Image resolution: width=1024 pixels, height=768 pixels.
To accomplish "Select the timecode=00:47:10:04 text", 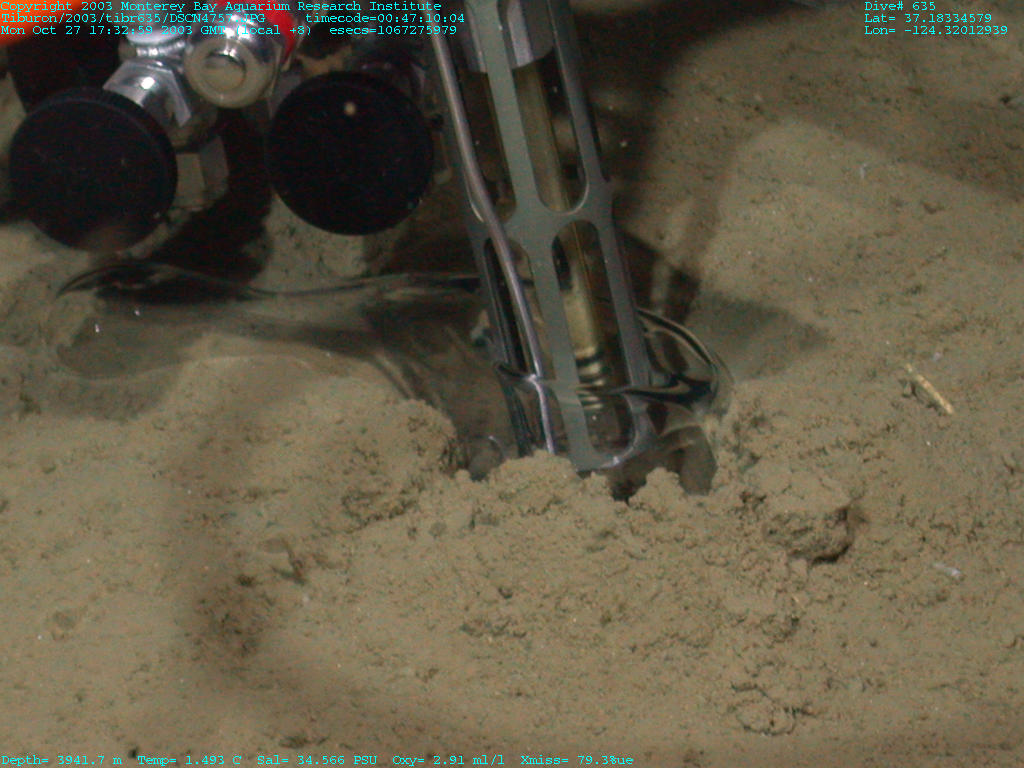I will 385,18.
